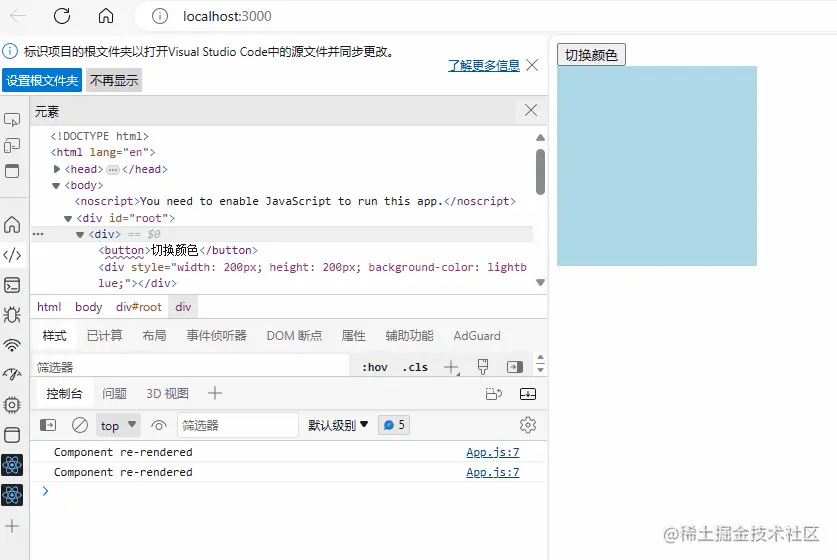The image size is (837, 560).
Task: Click html in the breadcrumb
Action: (49, 307)
